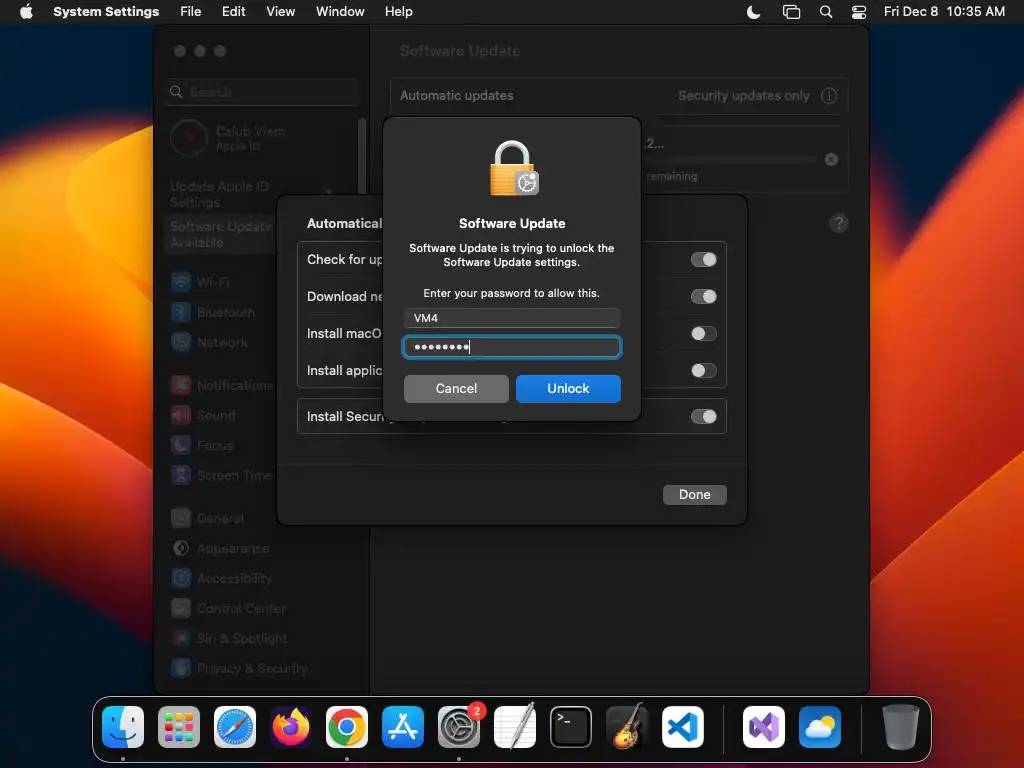The image size is (1024, 768).
Task: Open Safari from the Dock
Action: pos(235,727)
